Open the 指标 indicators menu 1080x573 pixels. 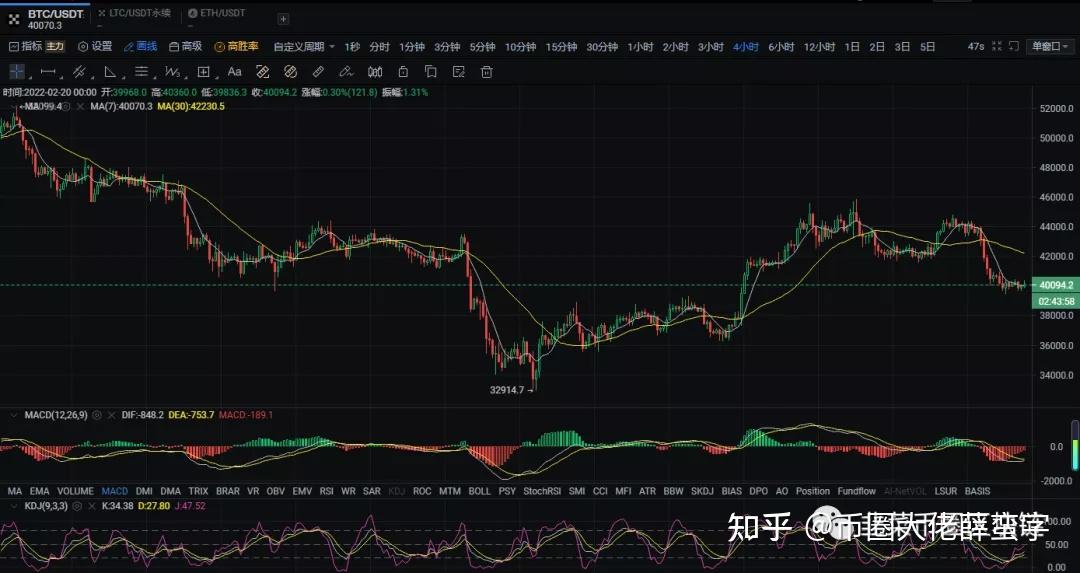26,46
